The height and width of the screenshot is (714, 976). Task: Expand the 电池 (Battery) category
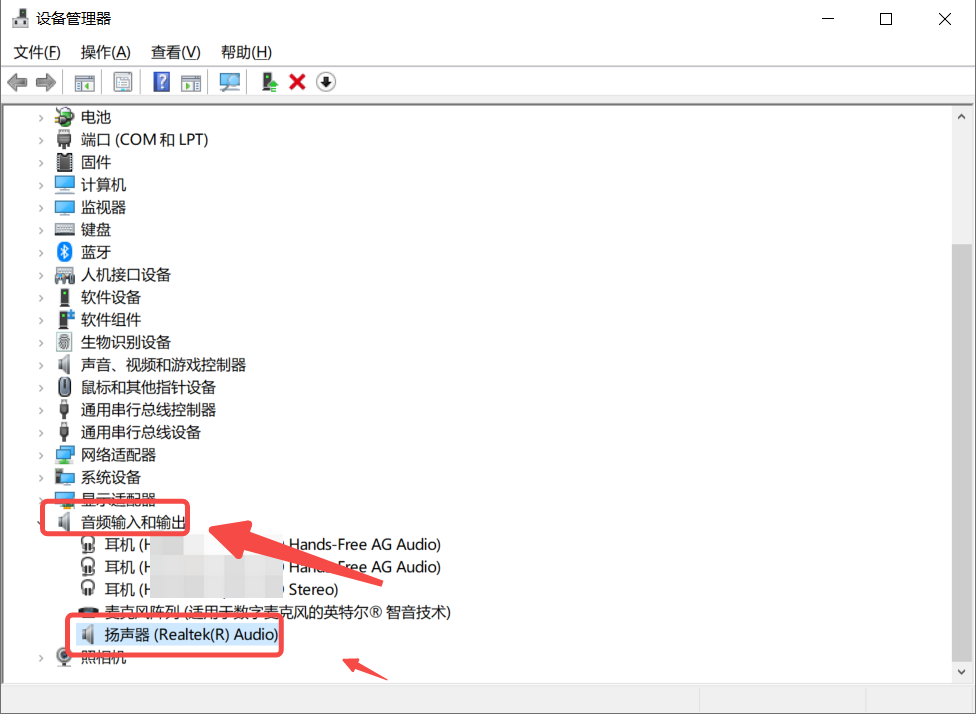(41, 117)
